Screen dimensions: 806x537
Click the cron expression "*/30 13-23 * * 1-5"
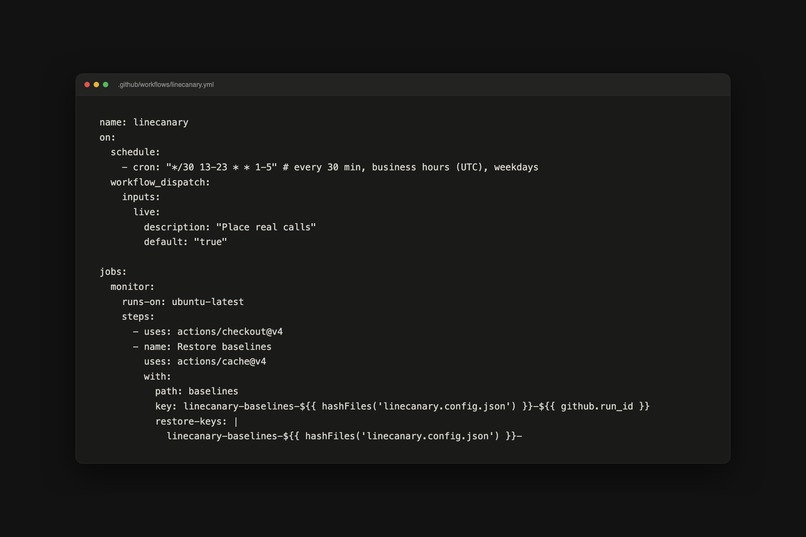[x=221, y=167]
